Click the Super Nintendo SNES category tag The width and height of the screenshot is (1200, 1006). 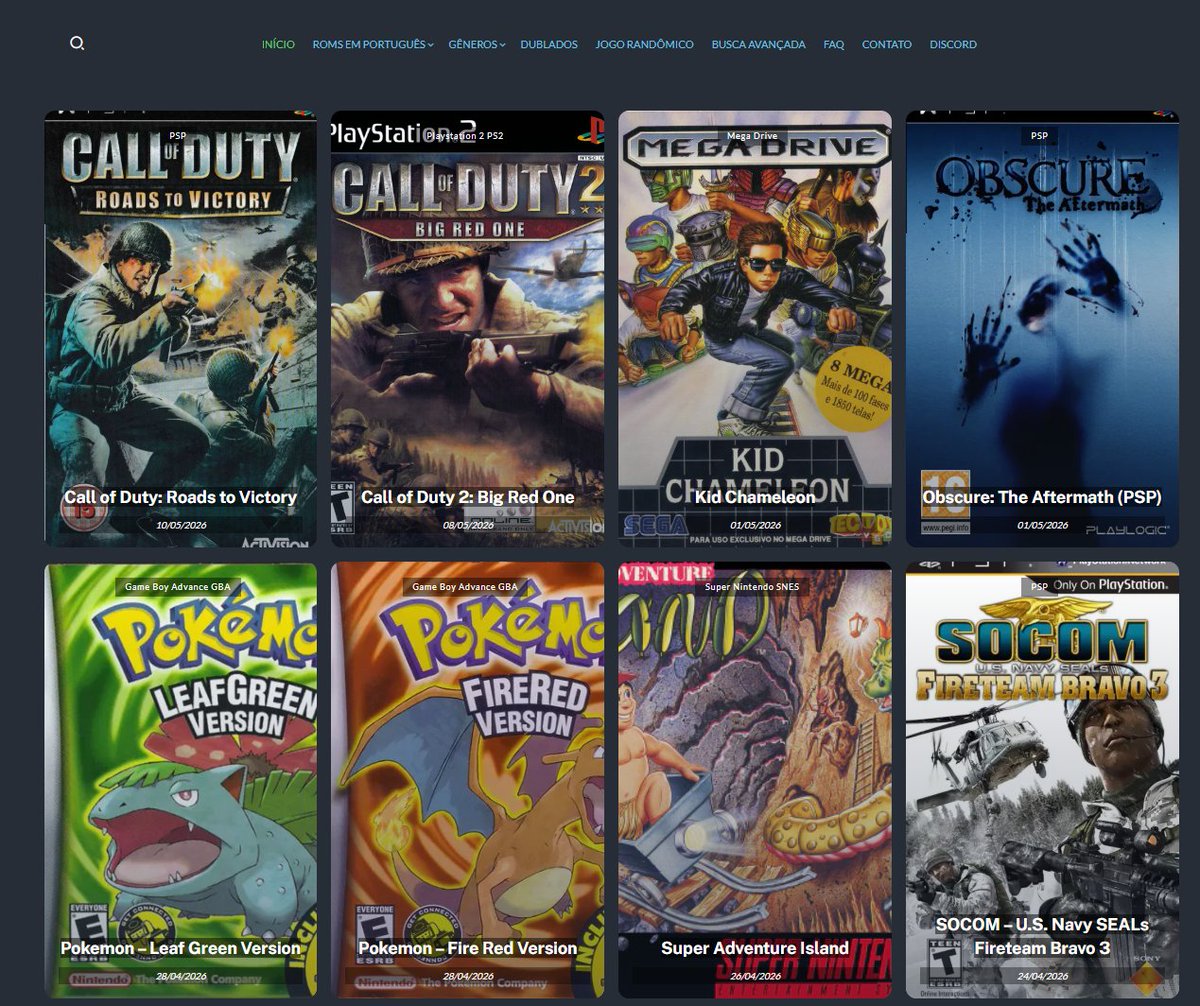point(752,587)
